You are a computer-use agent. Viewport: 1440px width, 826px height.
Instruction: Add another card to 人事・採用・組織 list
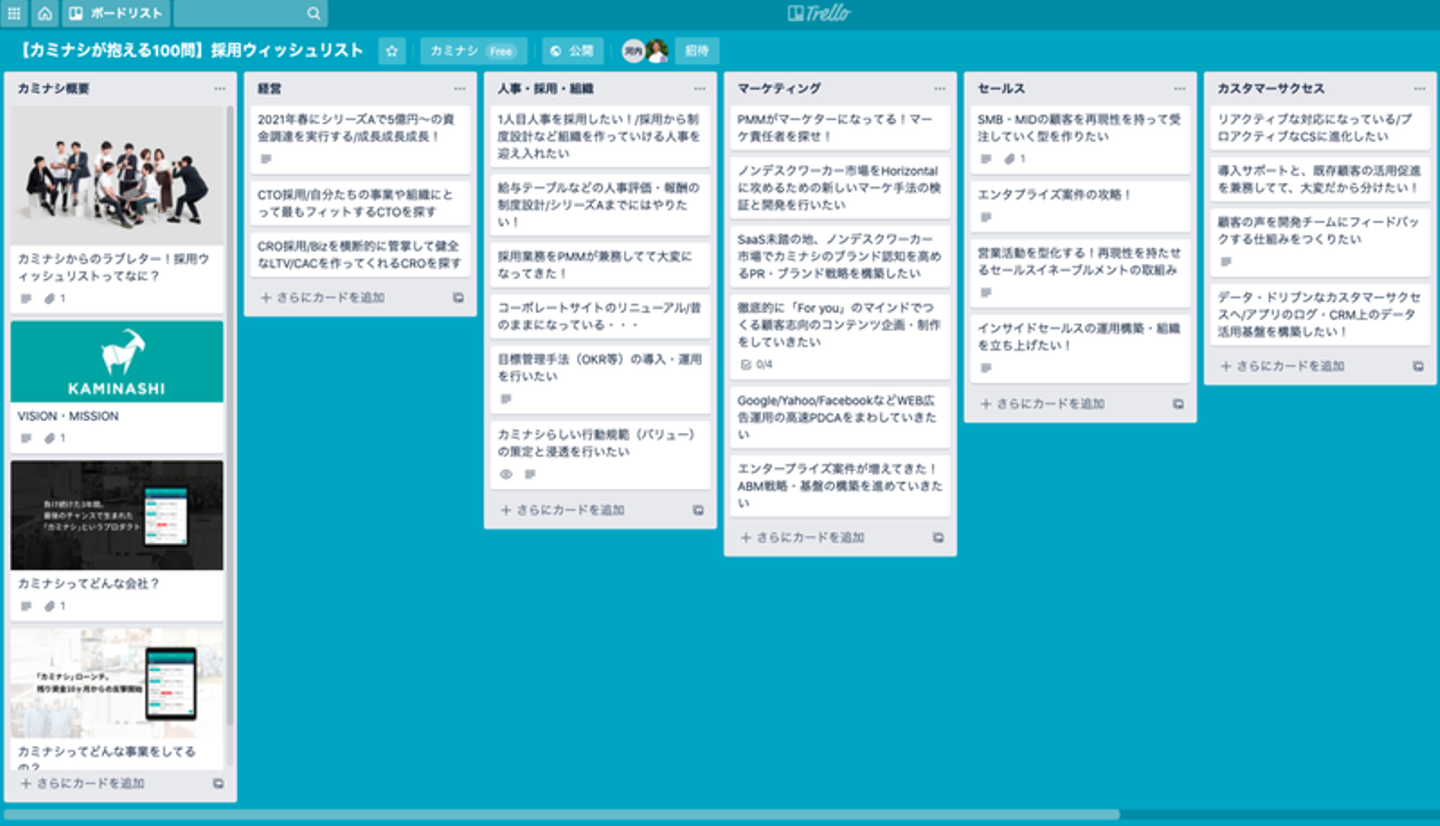tap(564, 510)
